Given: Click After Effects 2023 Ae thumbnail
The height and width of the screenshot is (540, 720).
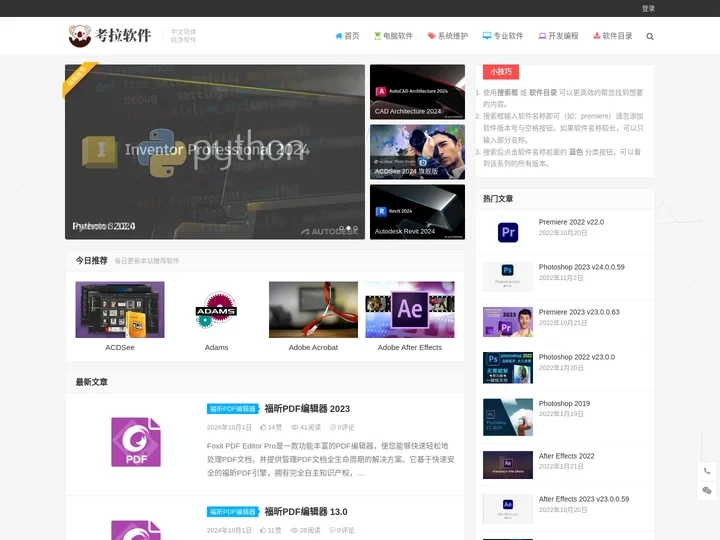Looking at the screenshot, I should [508, 509].
